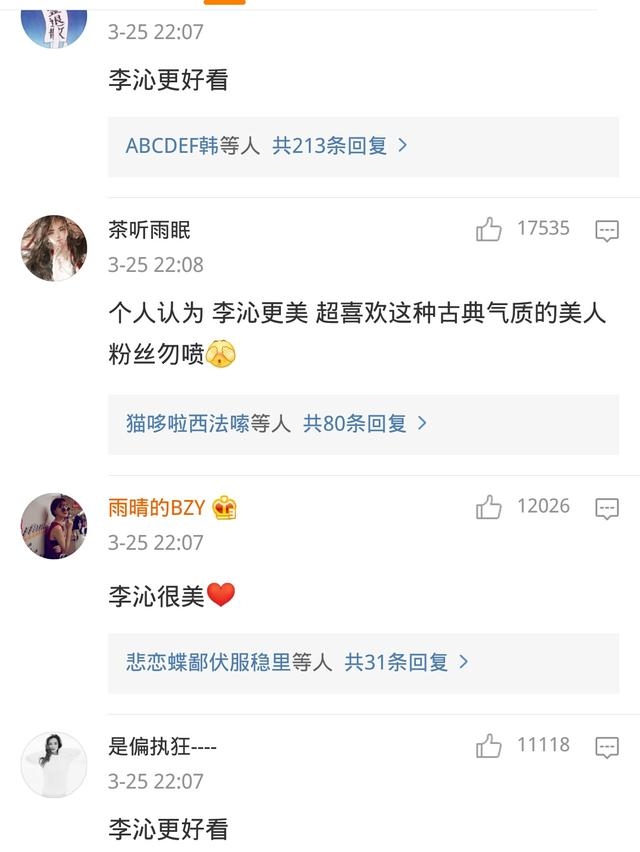Tap the username 茶听雨眠
This screenshot has height=852, width=640.
pyautogui.click(x=149, y=230)
